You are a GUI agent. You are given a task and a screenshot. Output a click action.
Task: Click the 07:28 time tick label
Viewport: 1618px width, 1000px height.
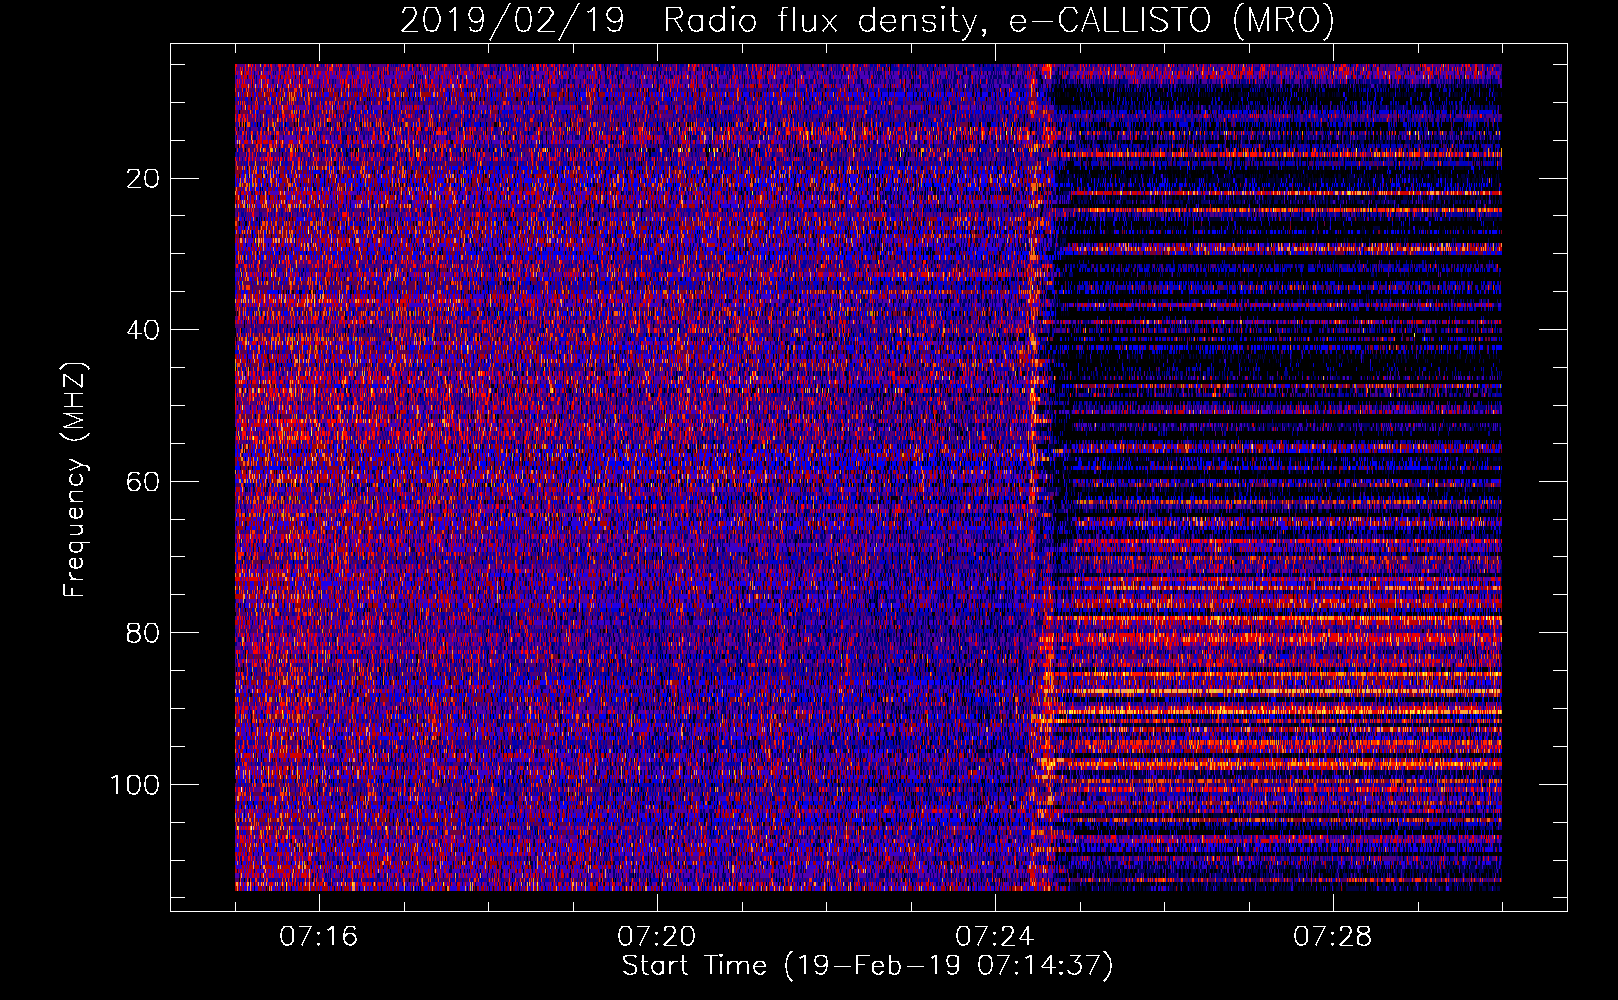pyautogui.click(x=1333, y=937)
